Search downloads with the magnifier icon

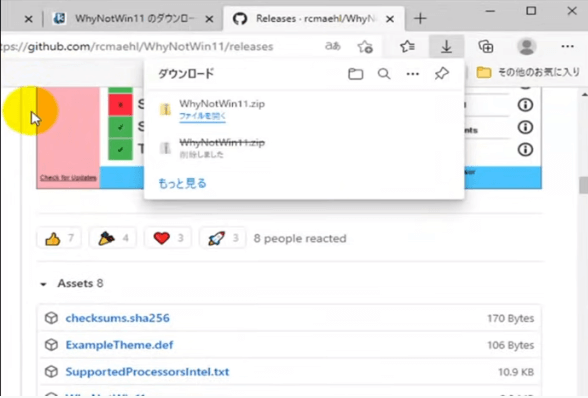[384, 74]
